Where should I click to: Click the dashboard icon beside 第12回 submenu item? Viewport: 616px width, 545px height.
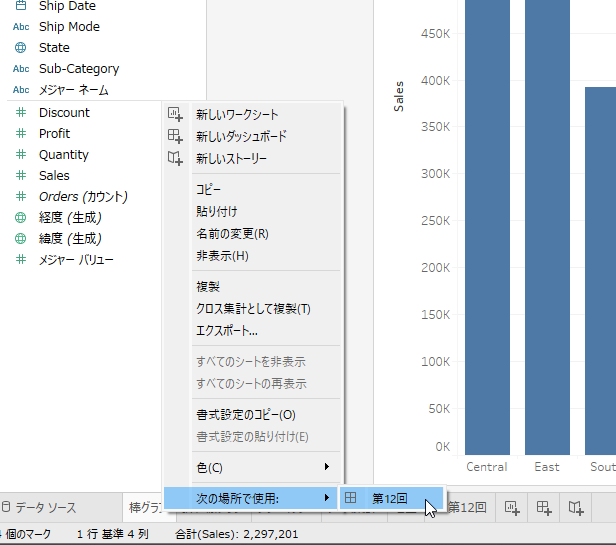[x=351, y=497]
